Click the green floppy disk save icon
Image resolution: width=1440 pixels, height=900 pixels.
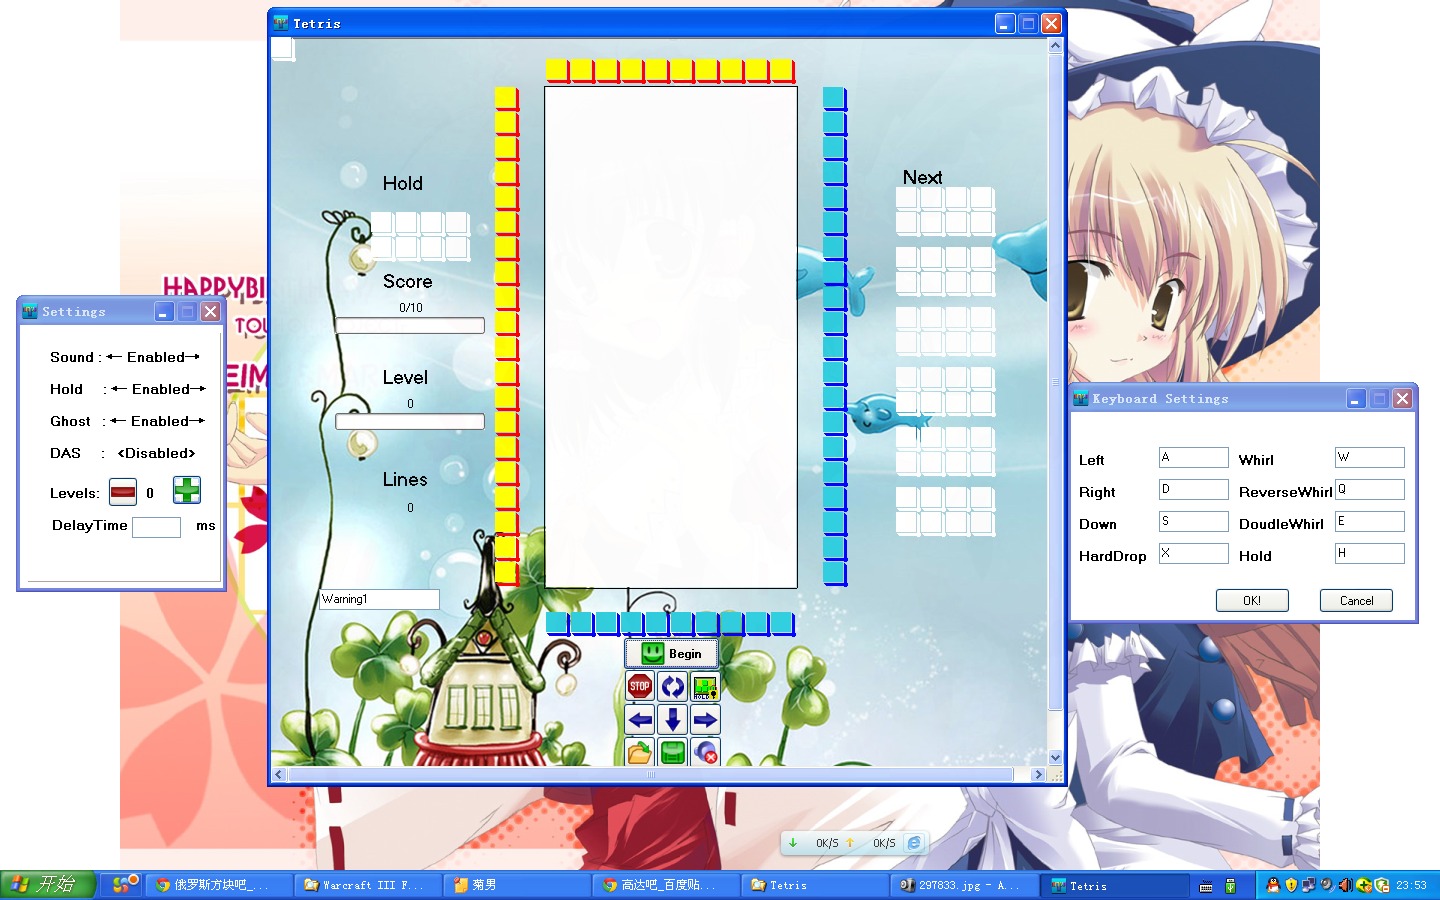(x=673, y=751)
